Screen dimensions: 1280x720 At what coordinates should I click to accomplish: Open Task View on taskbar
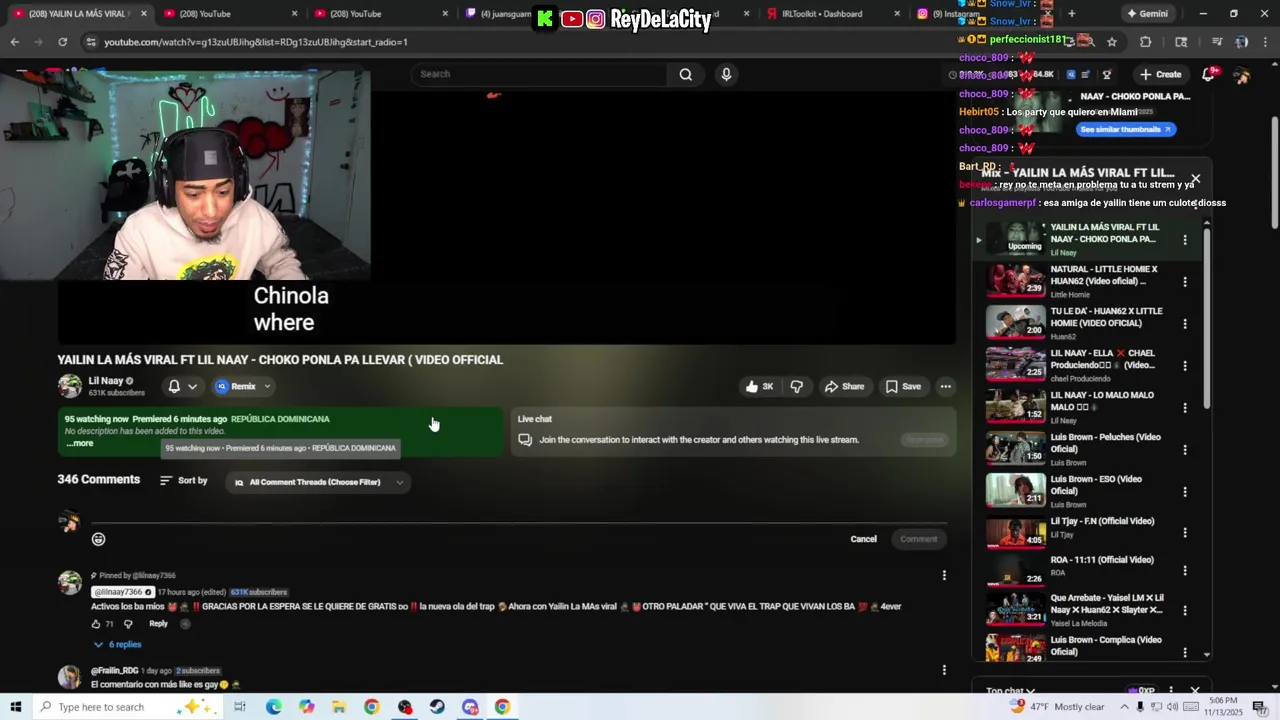[240, 707]
